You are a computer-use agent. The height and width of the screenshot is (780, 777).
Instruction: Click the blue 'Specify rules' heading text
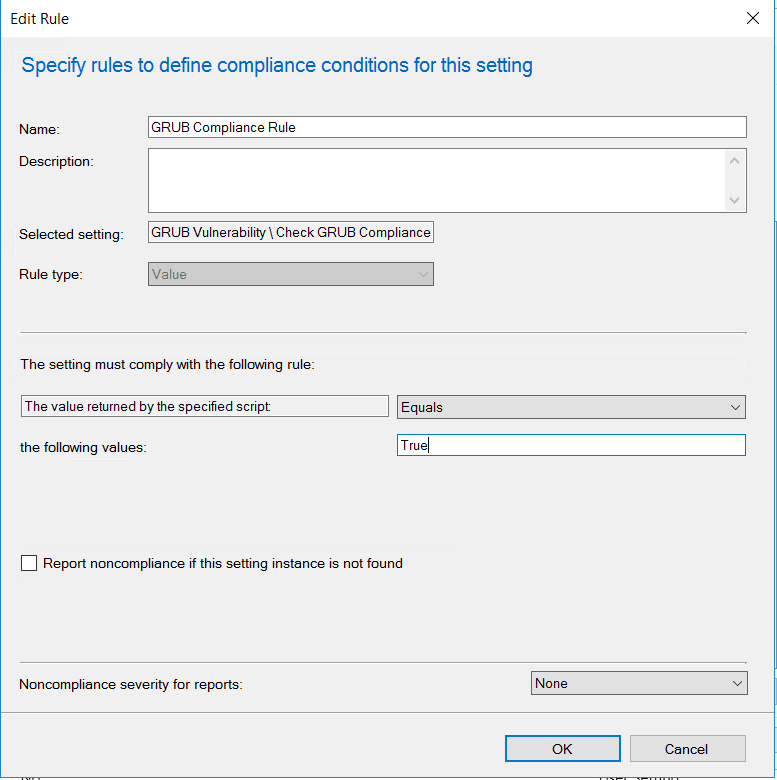point(277,66)
